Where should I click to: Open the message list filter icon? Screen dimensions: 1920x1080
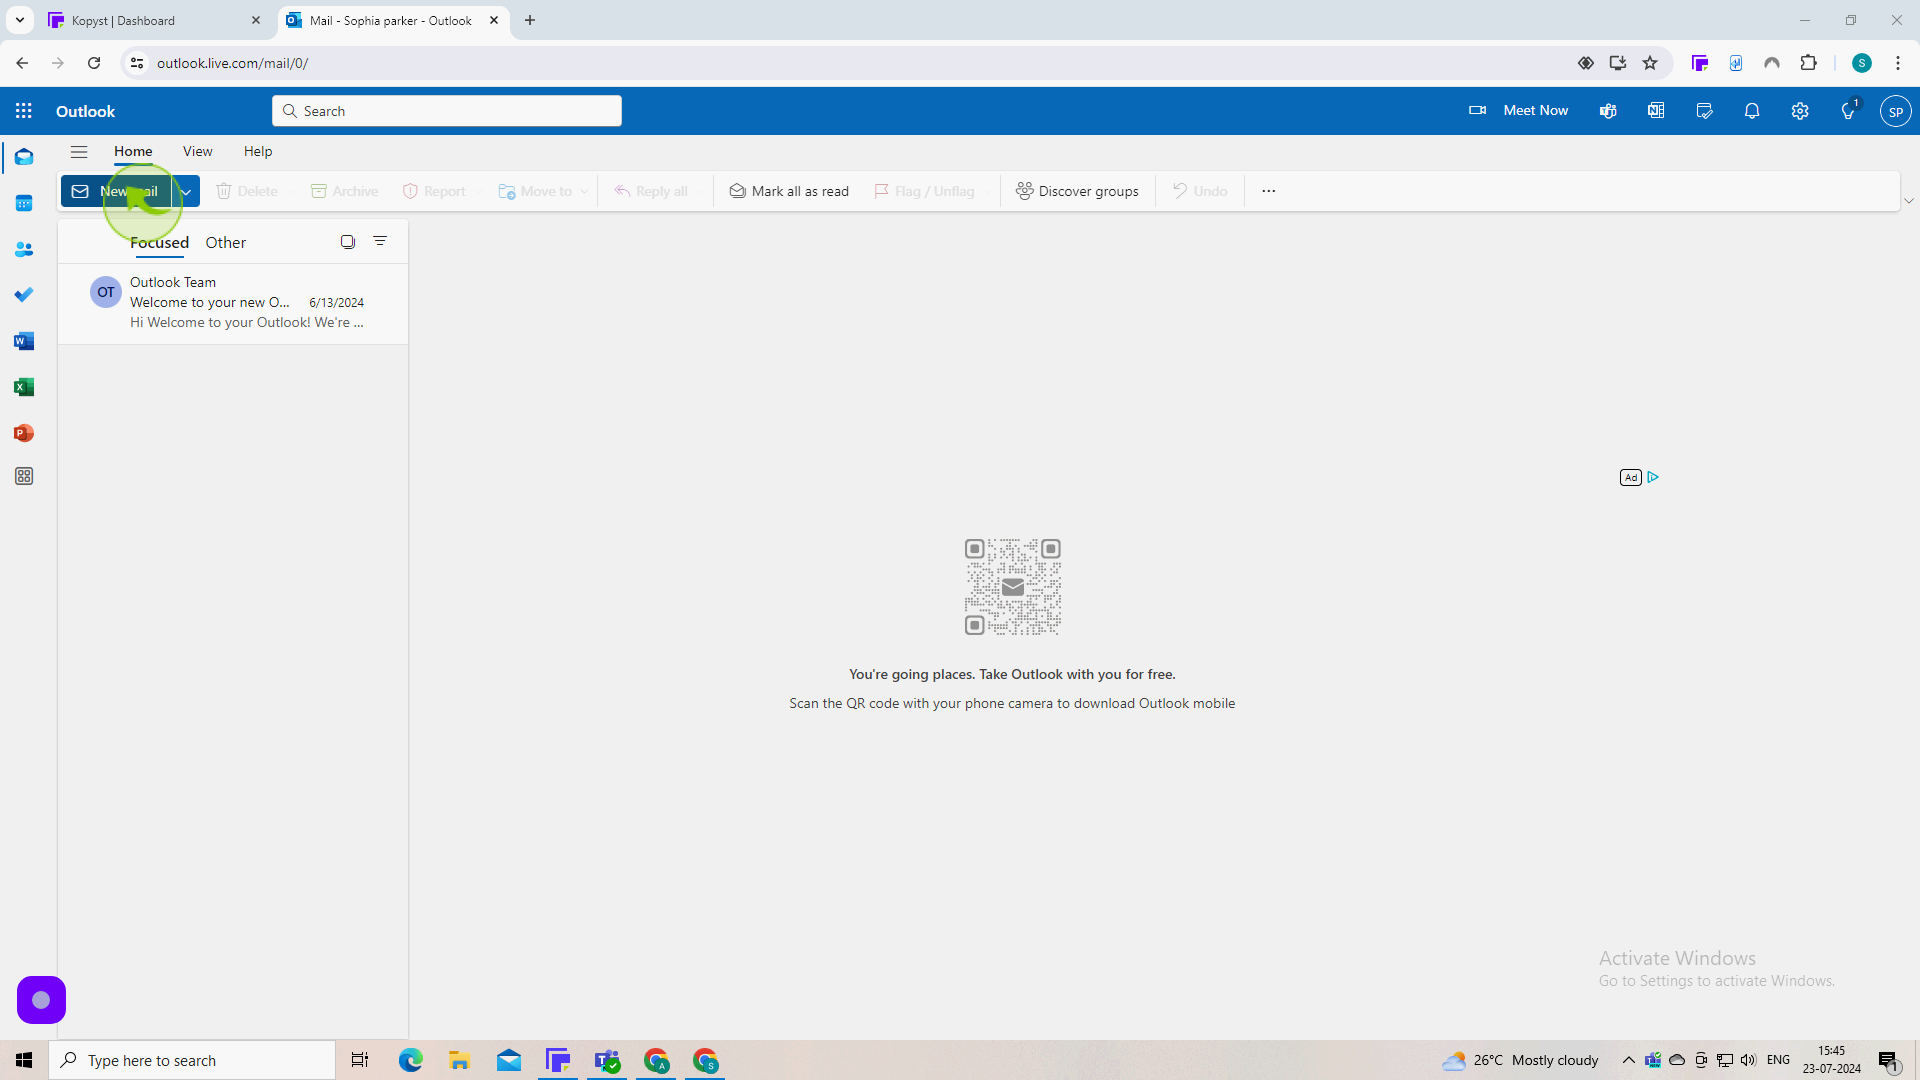tap(380, 241)
